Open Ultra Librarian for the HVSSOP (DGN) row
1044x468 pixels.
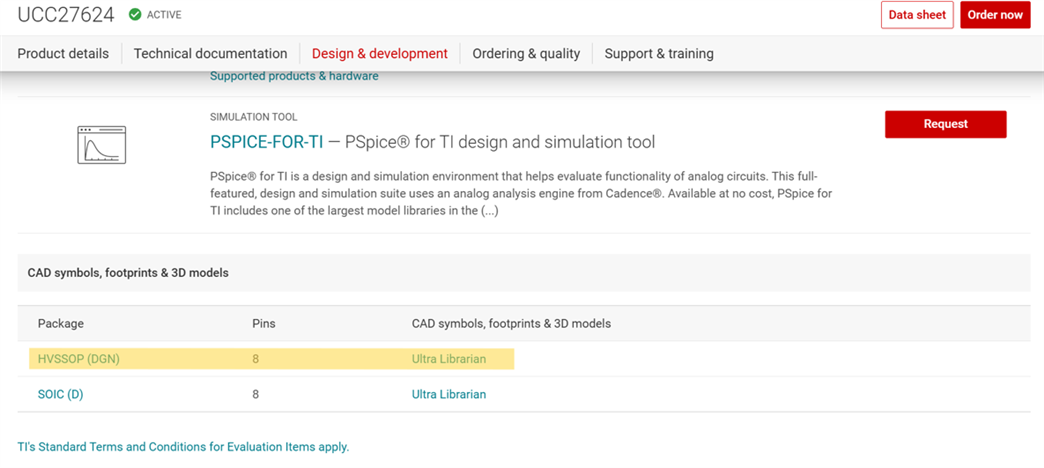click(449, 359)
